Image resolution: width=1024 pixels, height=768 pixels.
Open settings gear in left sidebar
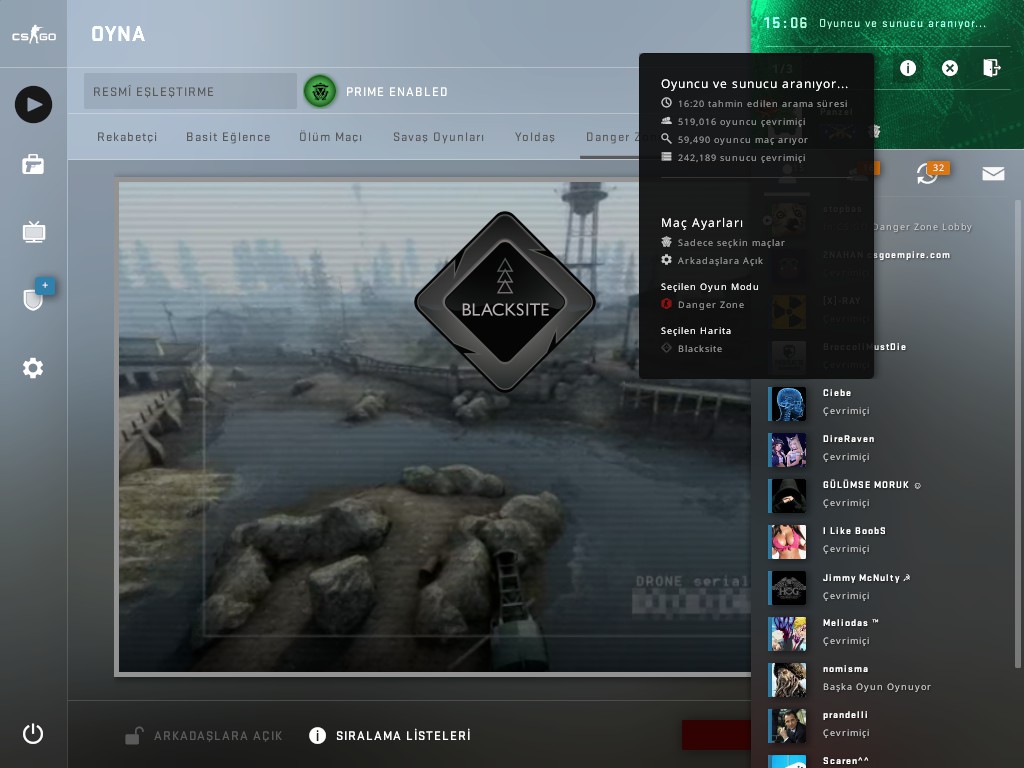(x=33, y=368)
